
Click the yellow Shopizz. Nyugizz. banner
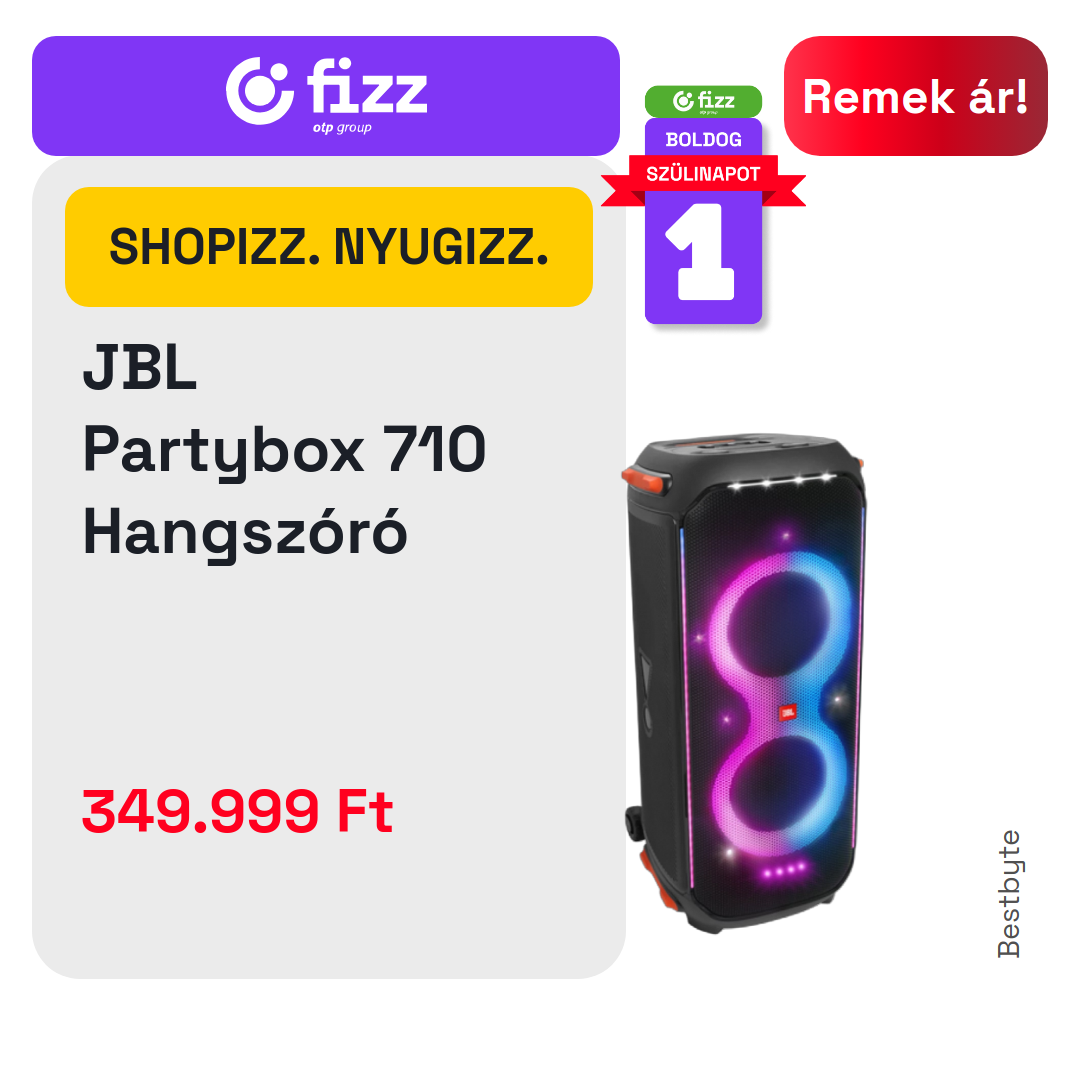(x=329, y=247)
